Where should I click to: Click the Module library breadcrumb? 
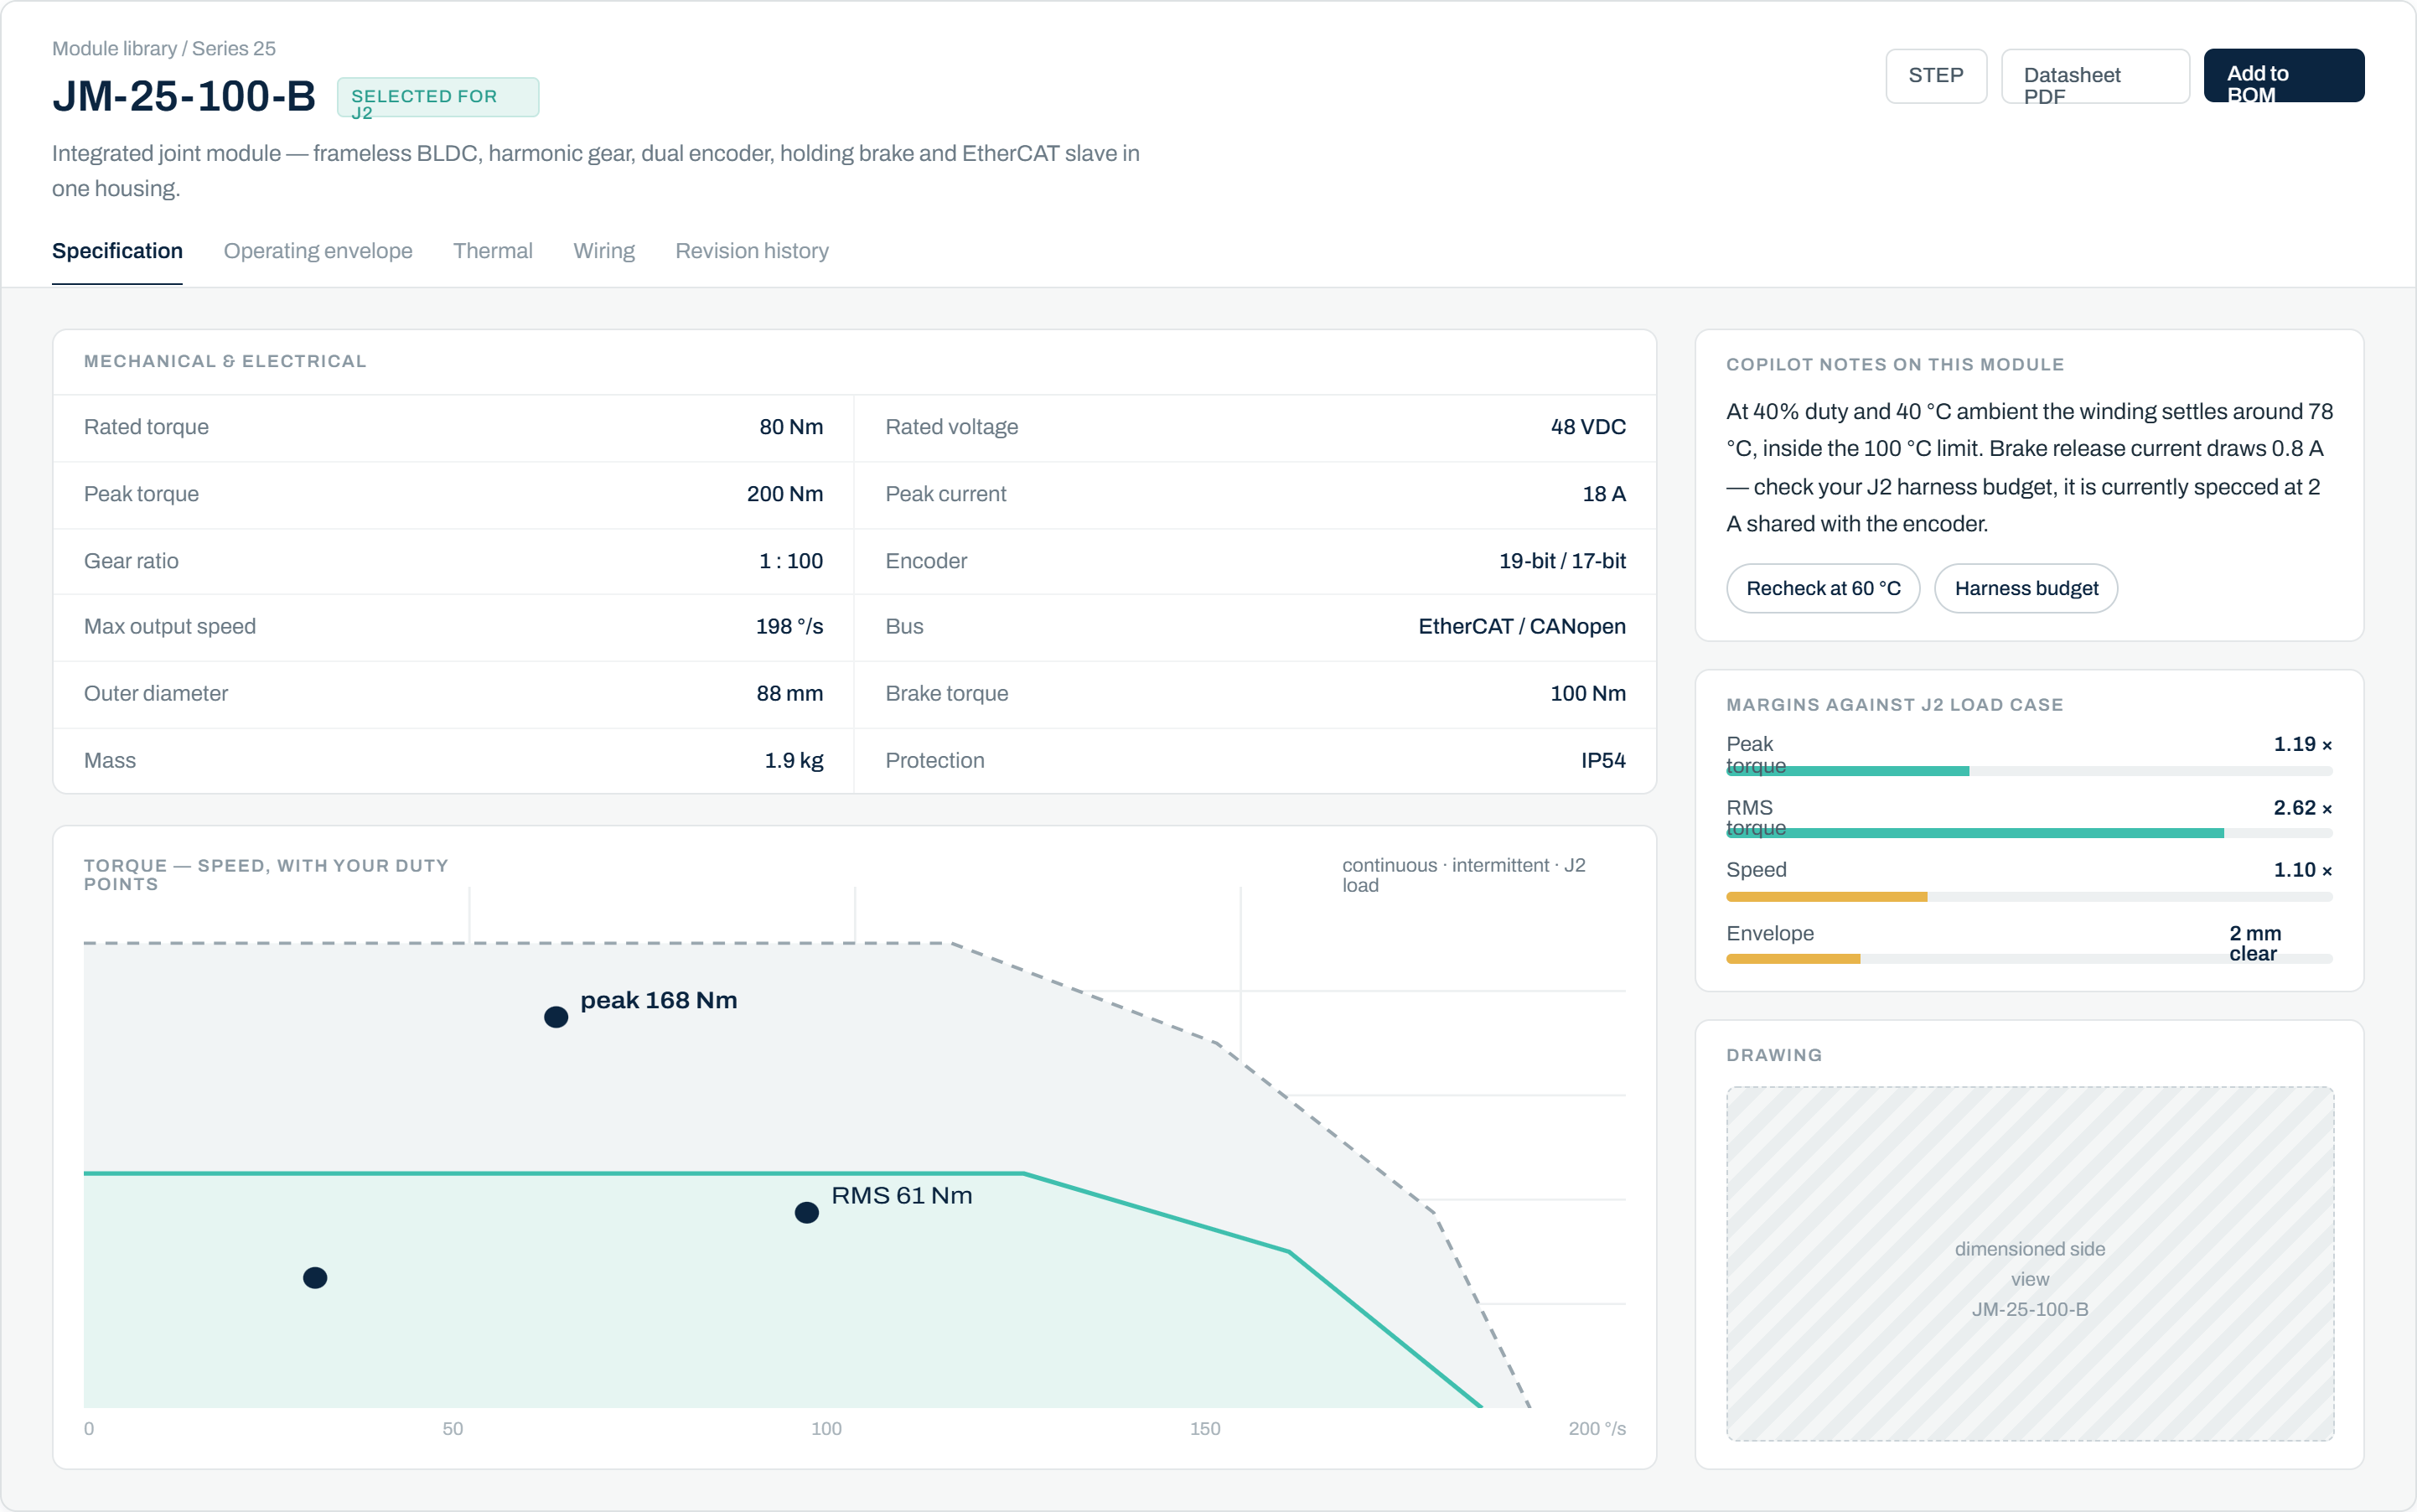coord(114,48)
